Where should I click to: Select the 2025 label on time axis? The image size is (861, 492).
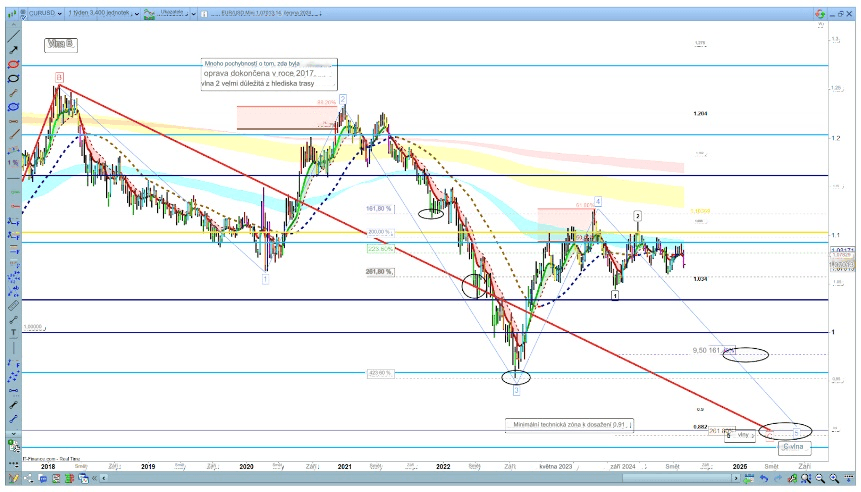click(x=740, y=466)
